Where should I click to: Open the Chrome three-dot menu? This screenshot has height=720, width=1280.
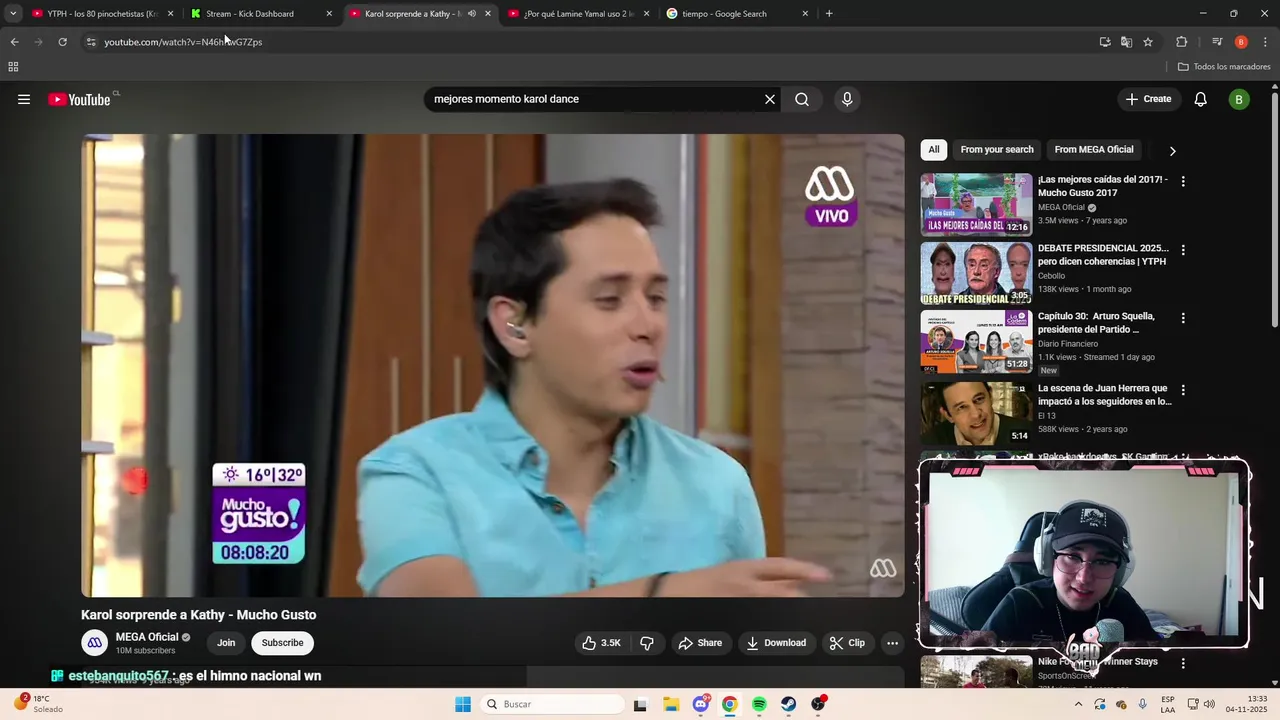(x=1265, y=42)
